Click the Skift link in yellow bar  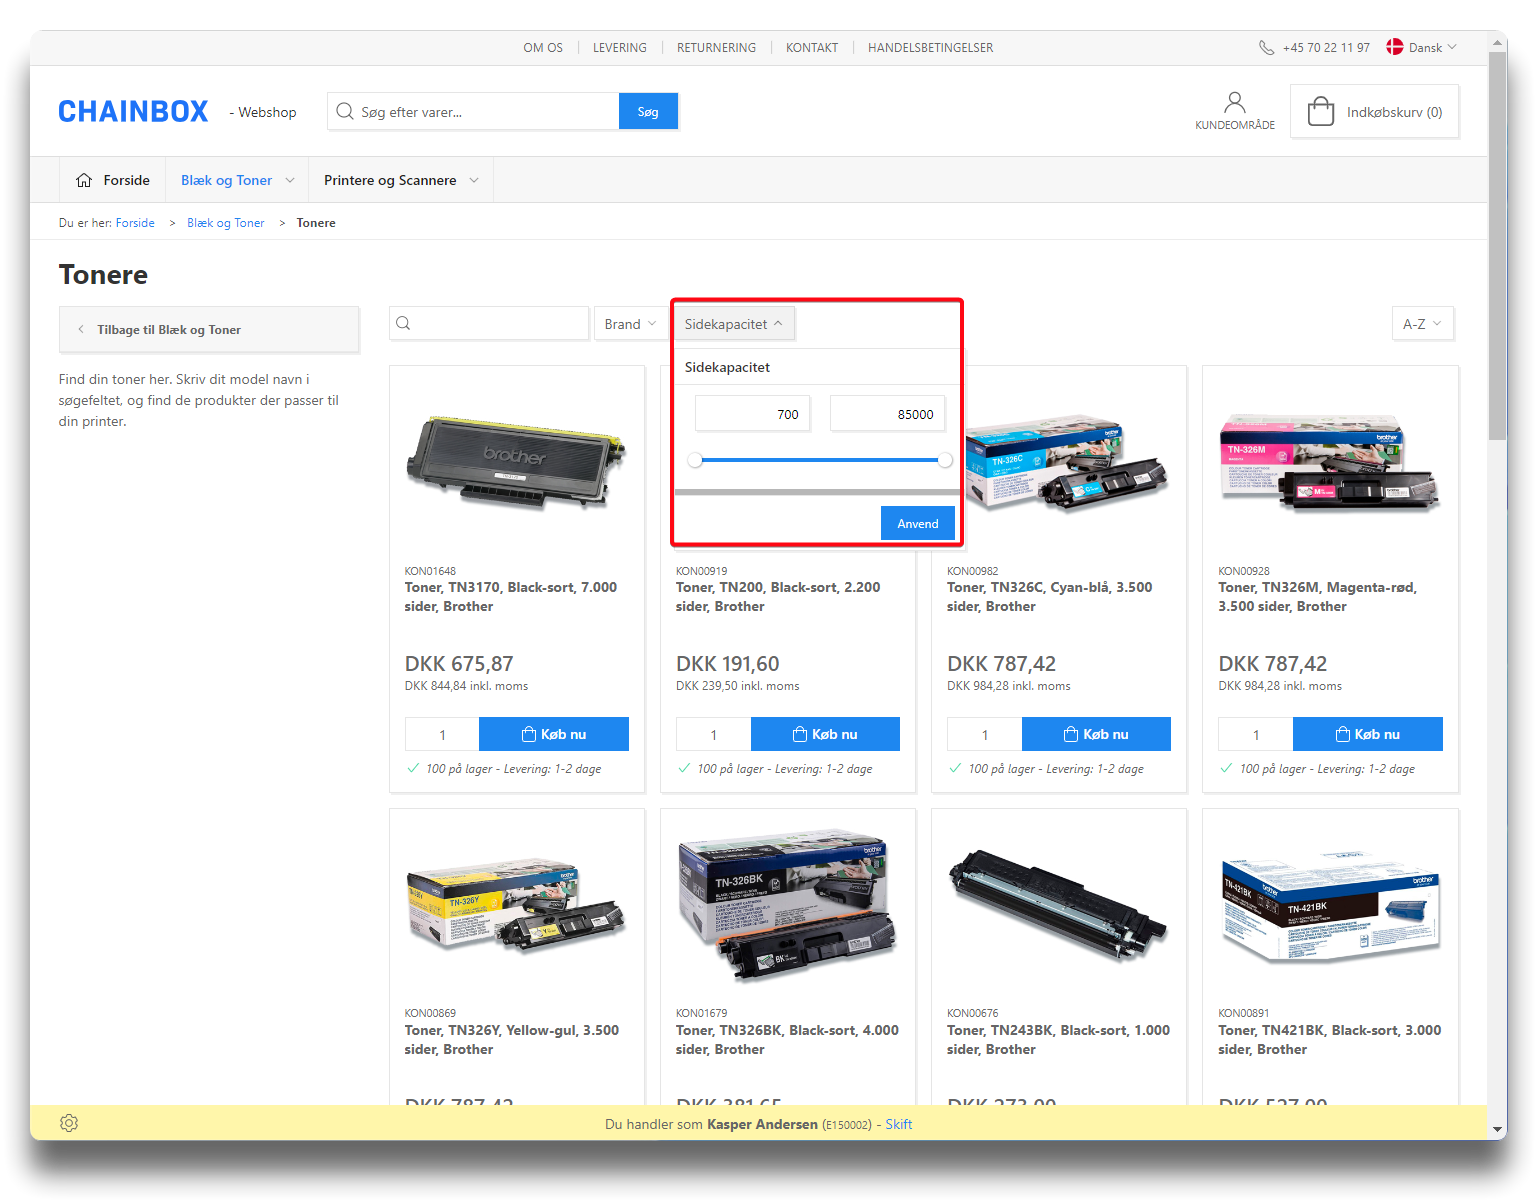coord(898,1124)
